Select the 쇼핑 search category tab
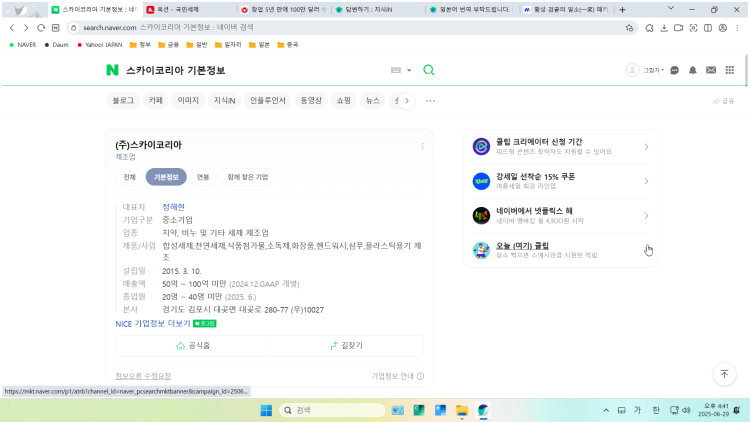750x422 pixels. click(343, 100)
